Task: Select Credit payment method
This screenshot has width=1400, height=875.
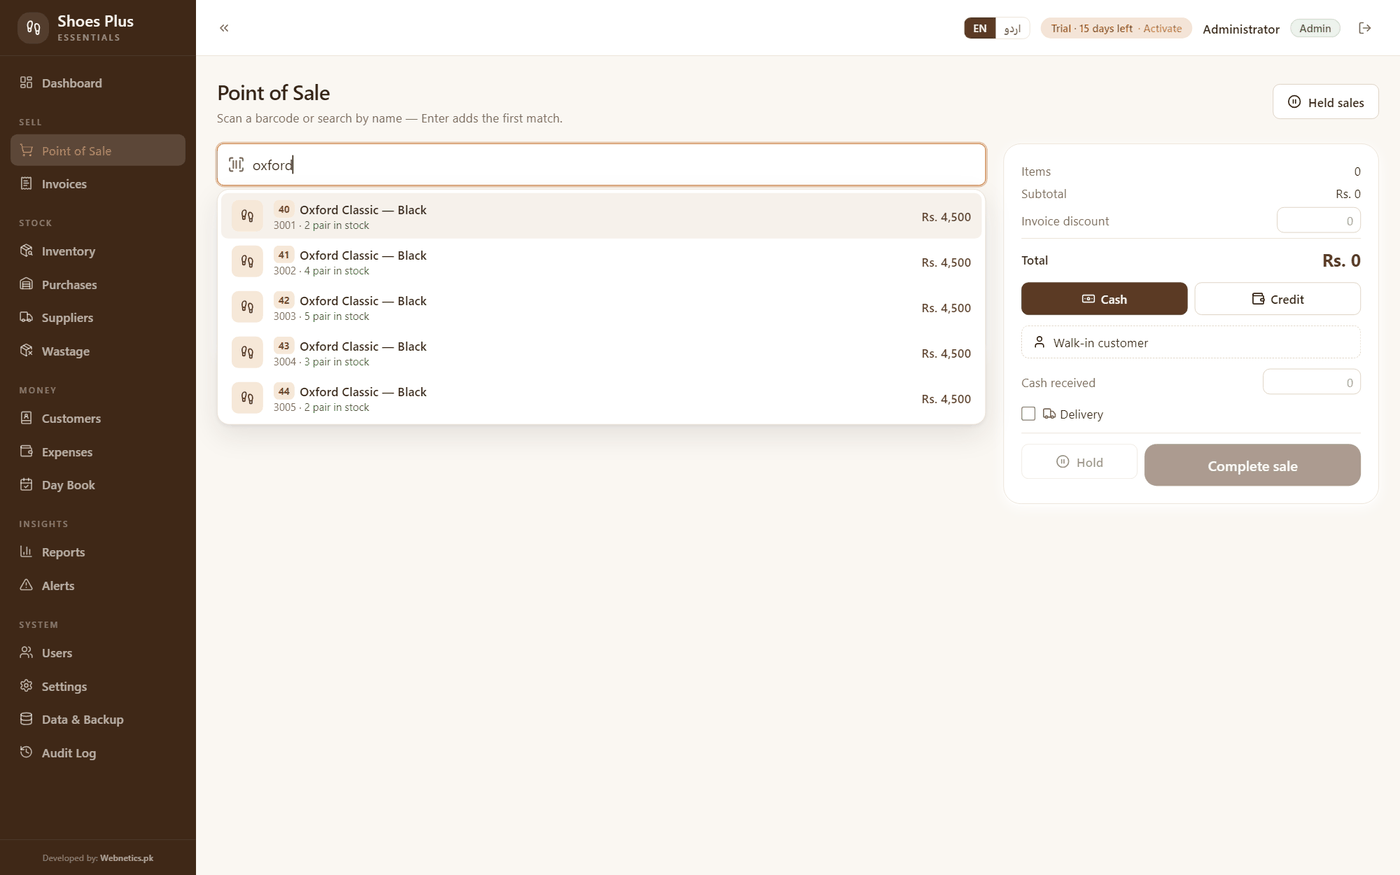Action: [1277, 299]
